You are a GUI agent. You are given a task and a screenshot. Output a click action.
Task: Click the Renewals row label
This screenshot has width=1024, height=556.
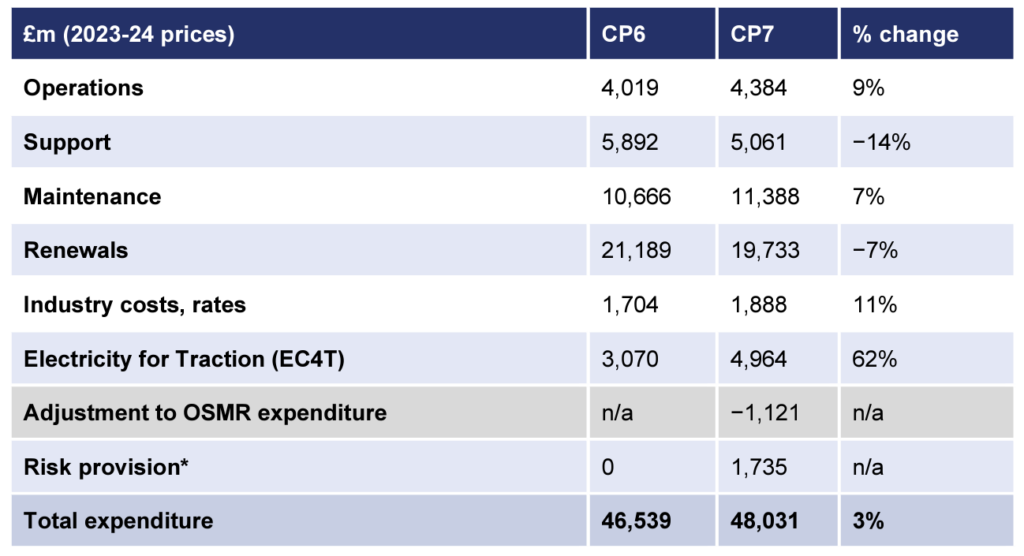76,250
